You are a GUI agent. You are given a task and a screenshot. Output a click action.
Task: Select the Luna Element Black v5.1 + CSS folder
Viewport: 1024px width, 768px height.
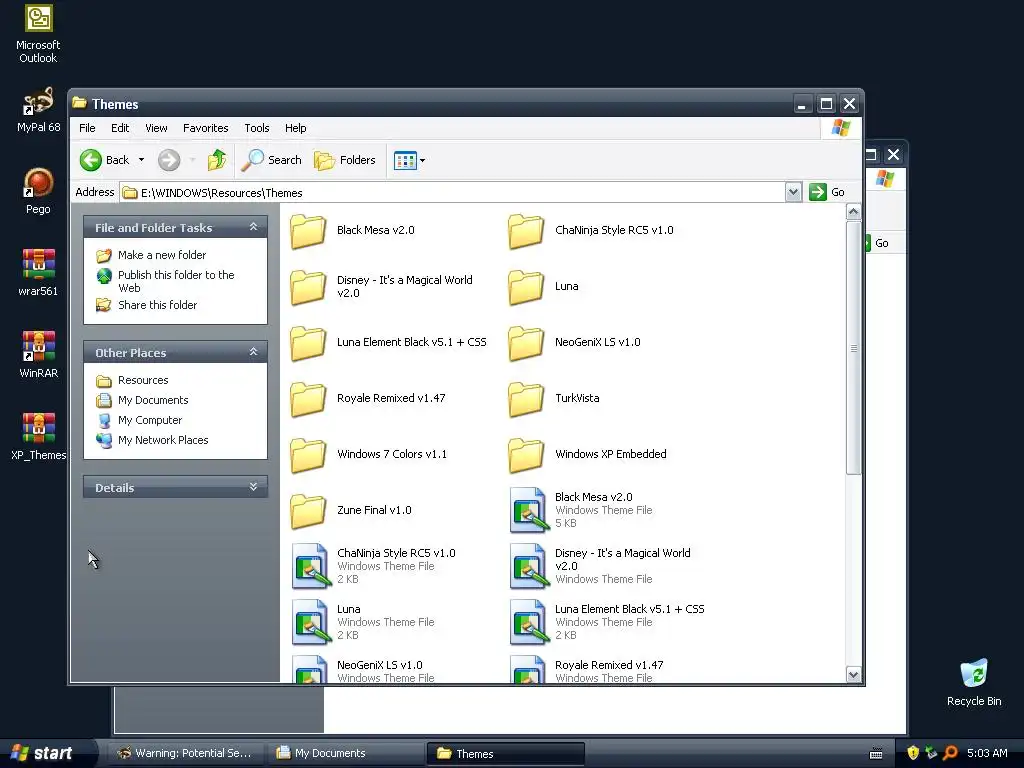(389, 342)
